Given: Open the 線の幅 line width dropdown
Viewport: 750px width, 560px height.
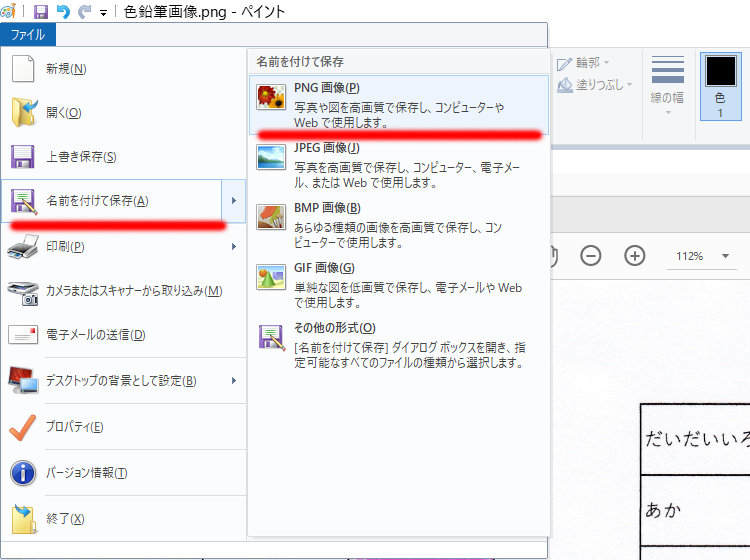Looking at the screenshot, I should point(667,85).
